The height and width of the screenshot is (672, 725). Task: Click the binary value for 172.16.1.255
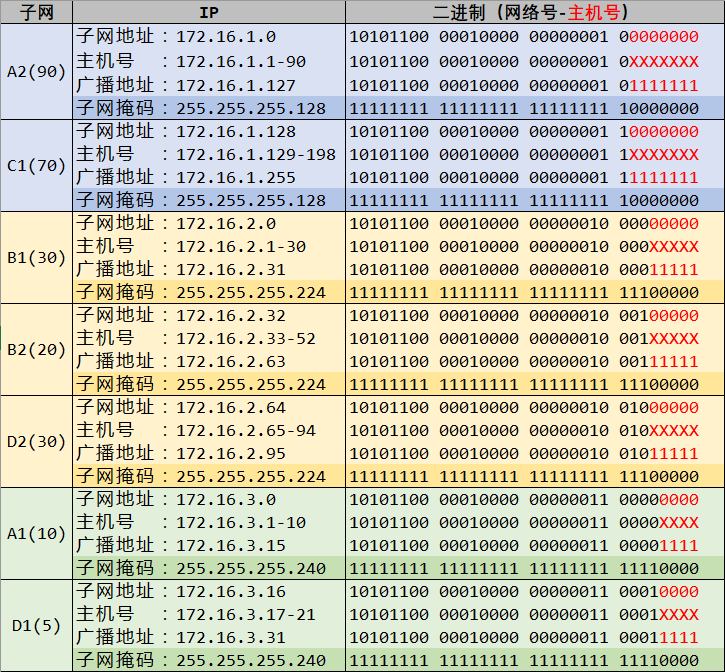pos(524,178)
